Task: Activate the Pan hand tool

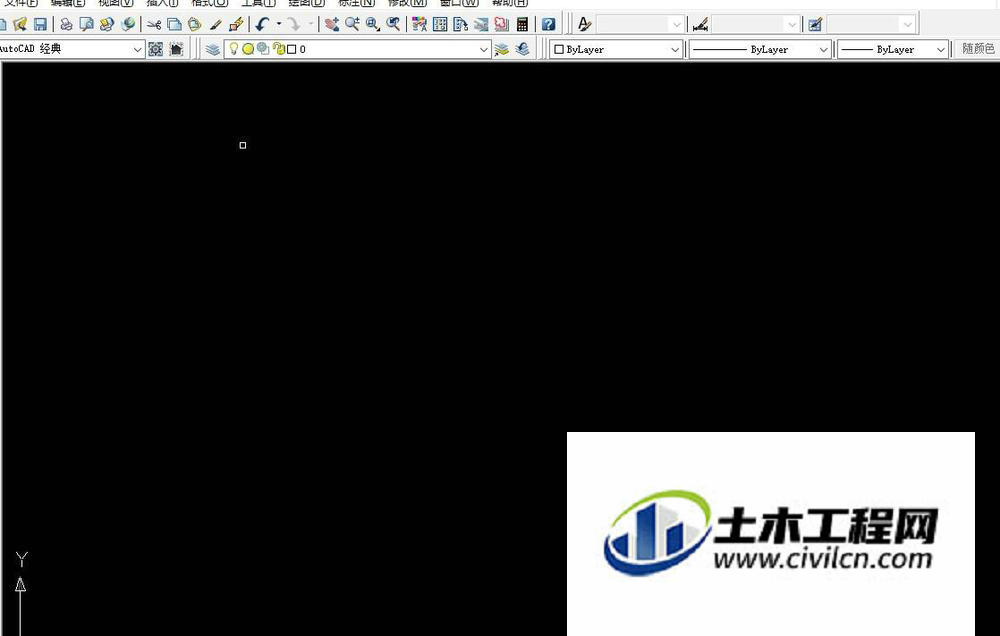Action: pyautogui.click(x=332, y=25)
